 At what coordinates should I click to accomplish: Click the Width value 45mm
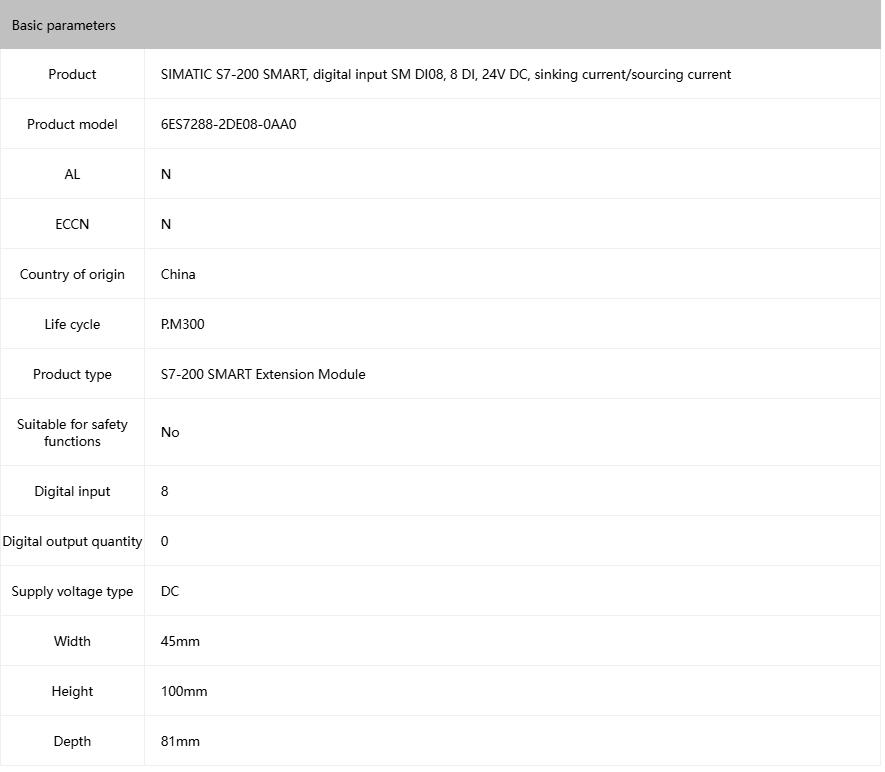[x=180, y=641]
